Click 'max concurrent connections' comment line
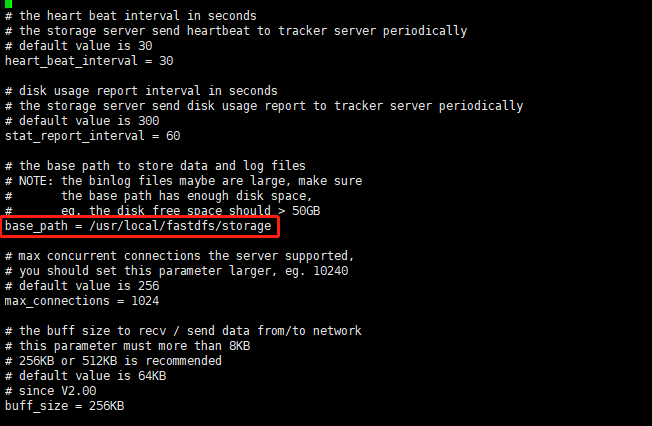Image resolution: width=652 pixels, height=426 pixels. (179, 256)
